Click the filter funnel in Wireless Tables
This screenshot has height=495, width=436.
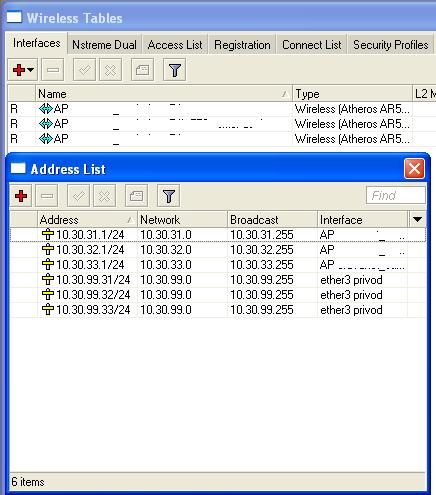click(174, 70)
